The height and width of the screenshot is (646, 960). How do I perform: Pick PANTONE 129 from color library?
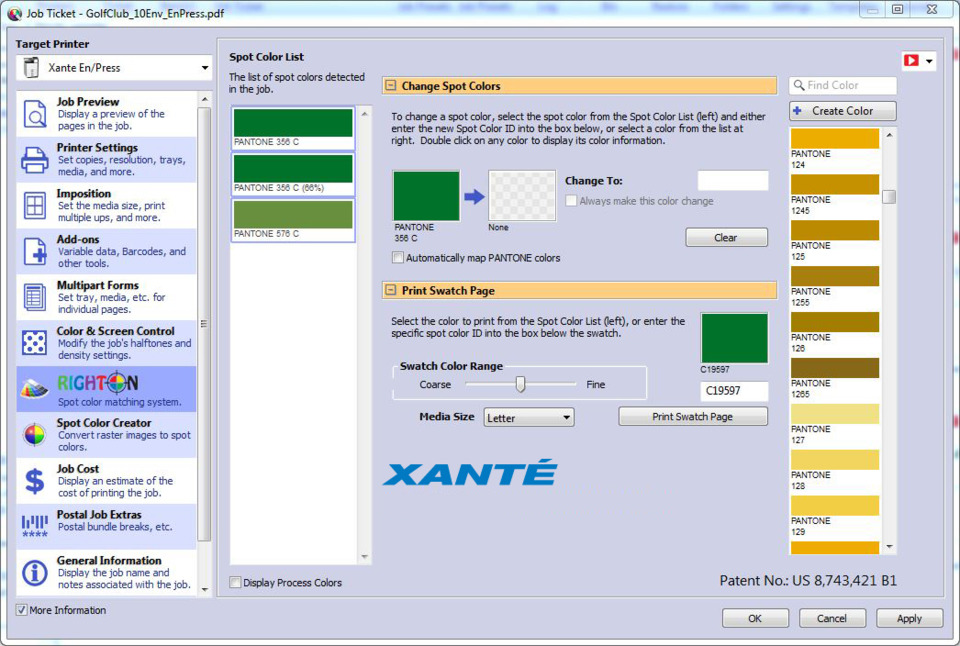(x=834, y=516)
